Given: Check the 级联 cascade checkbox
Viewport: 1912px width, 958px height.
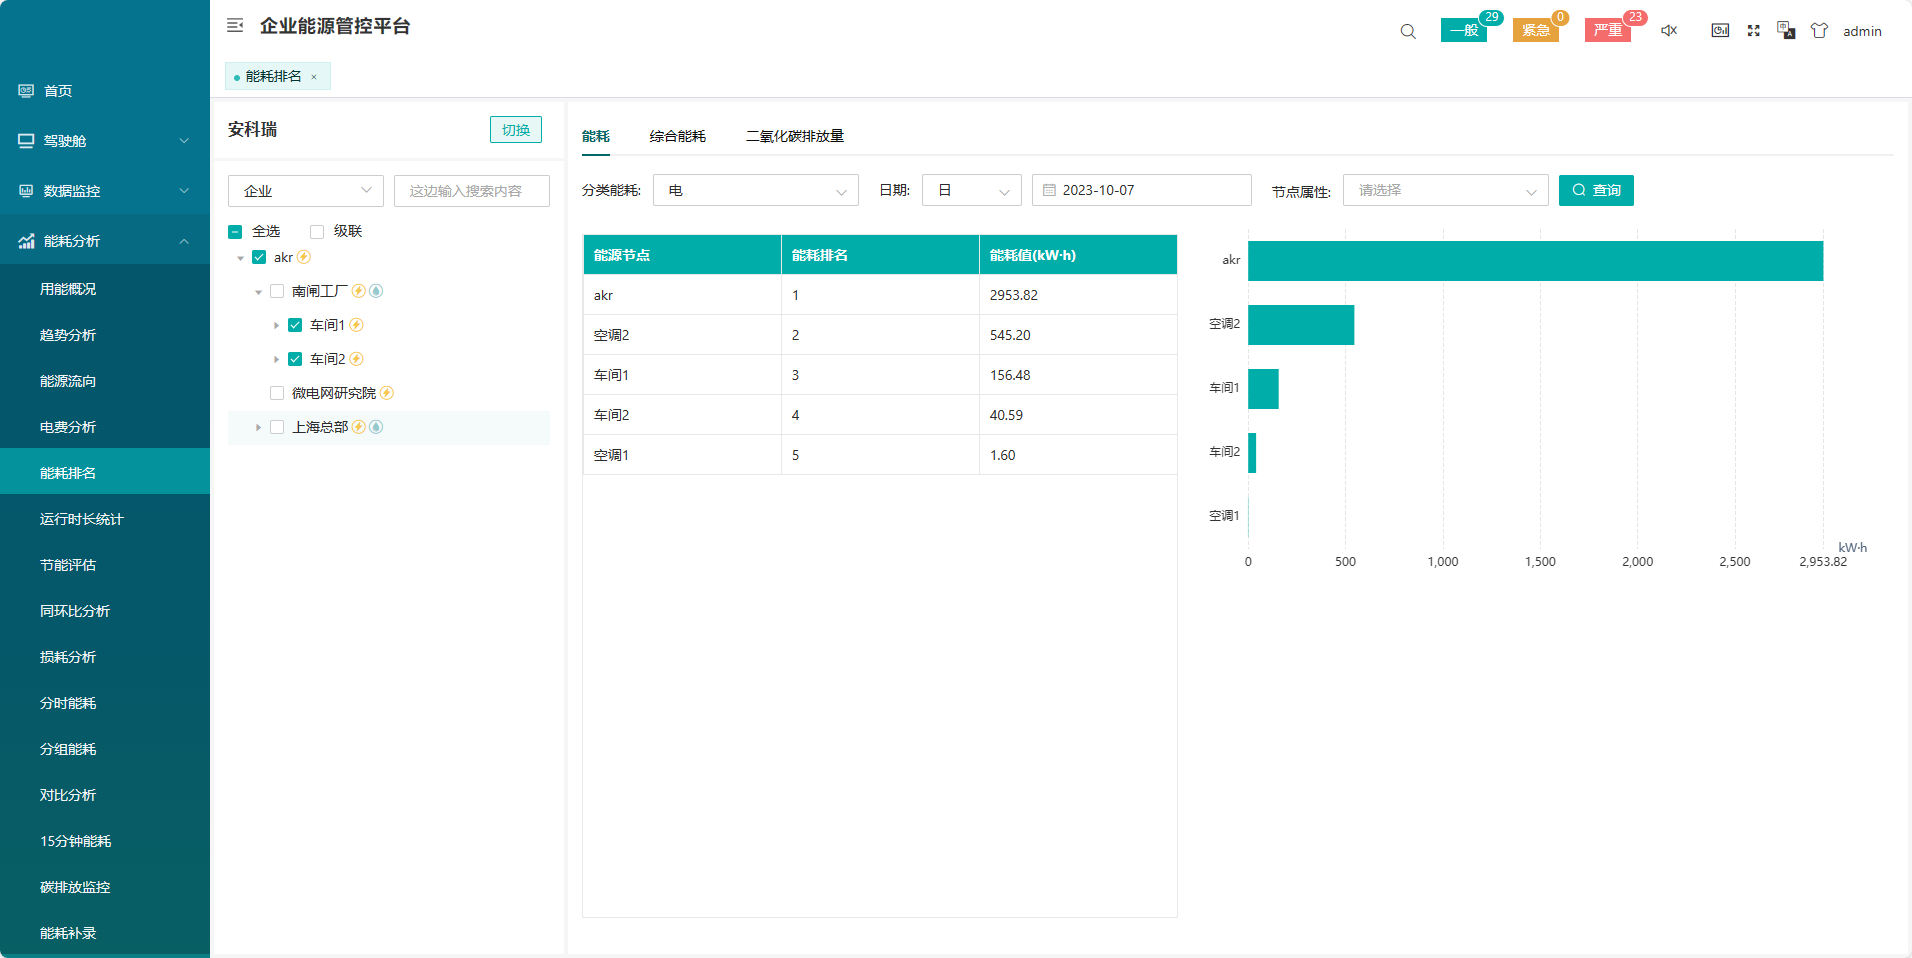Looking at the screenshot, I should (317, 232).
